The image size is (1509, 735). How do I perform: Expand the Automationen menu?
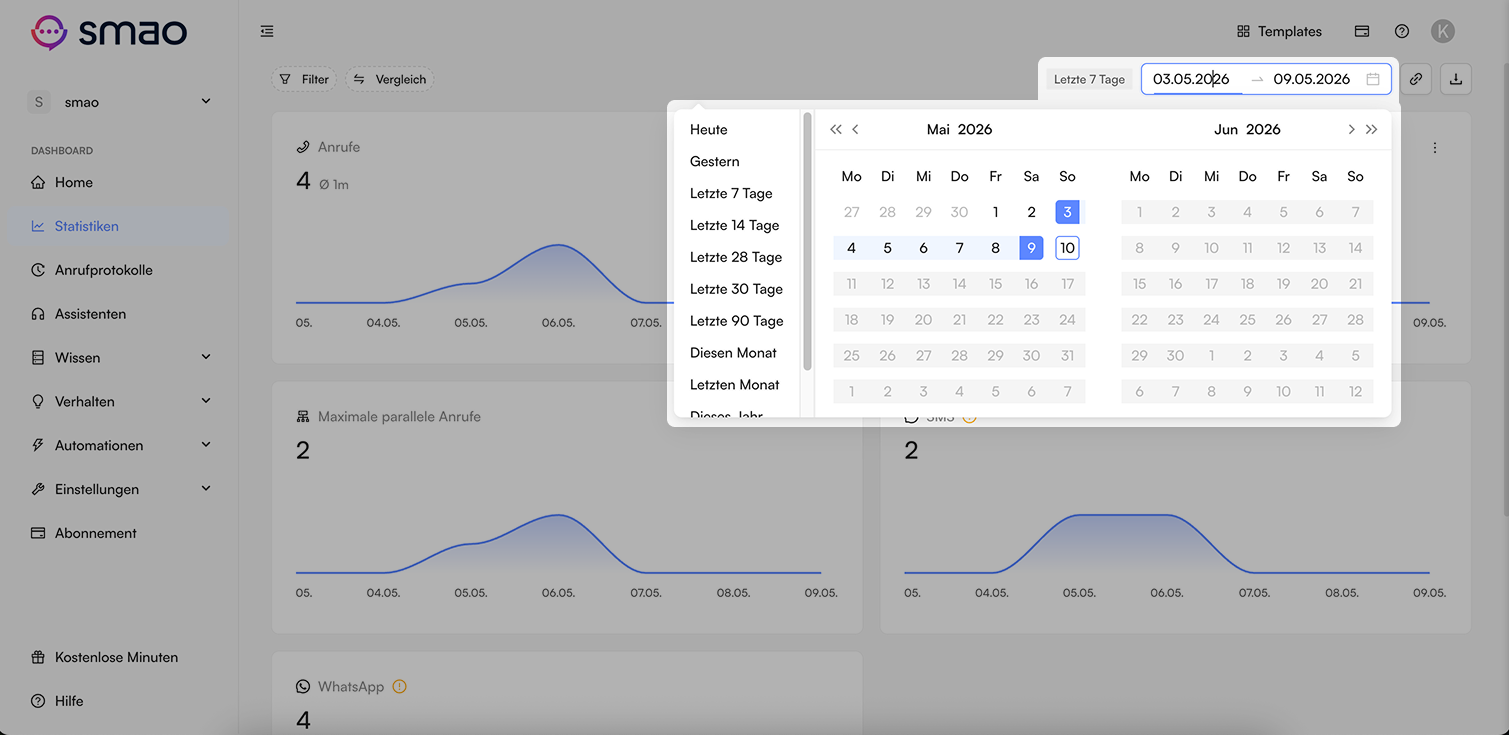(120, 446)
